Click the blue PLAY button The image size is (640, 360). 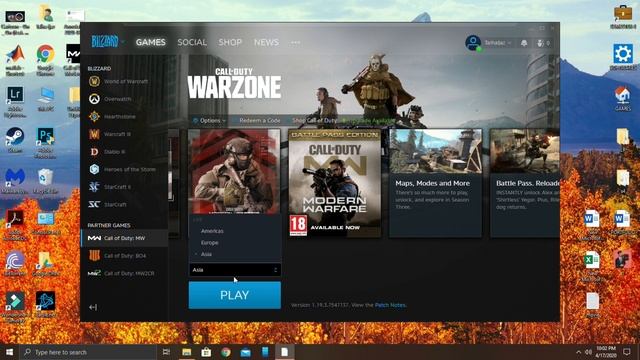tap(235, 295)
